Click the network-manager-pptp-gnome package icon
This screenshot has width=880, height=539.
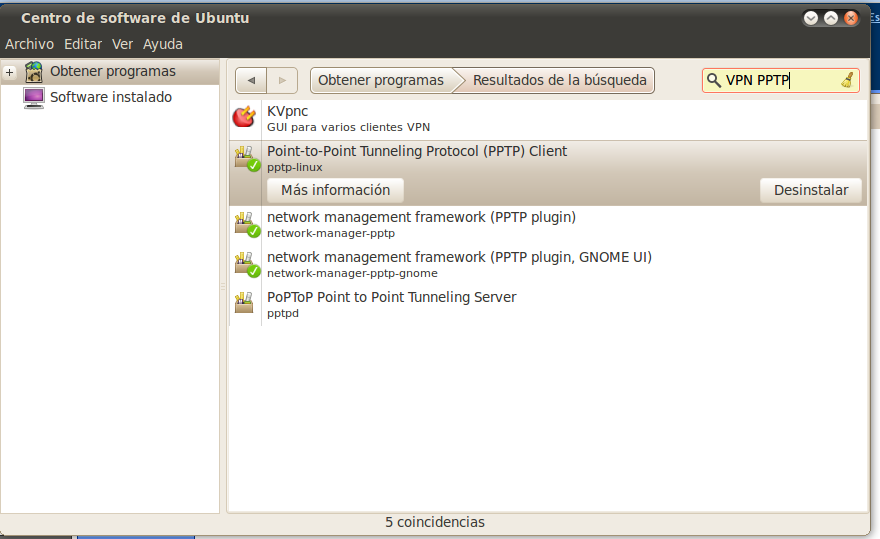pos(247,264)
